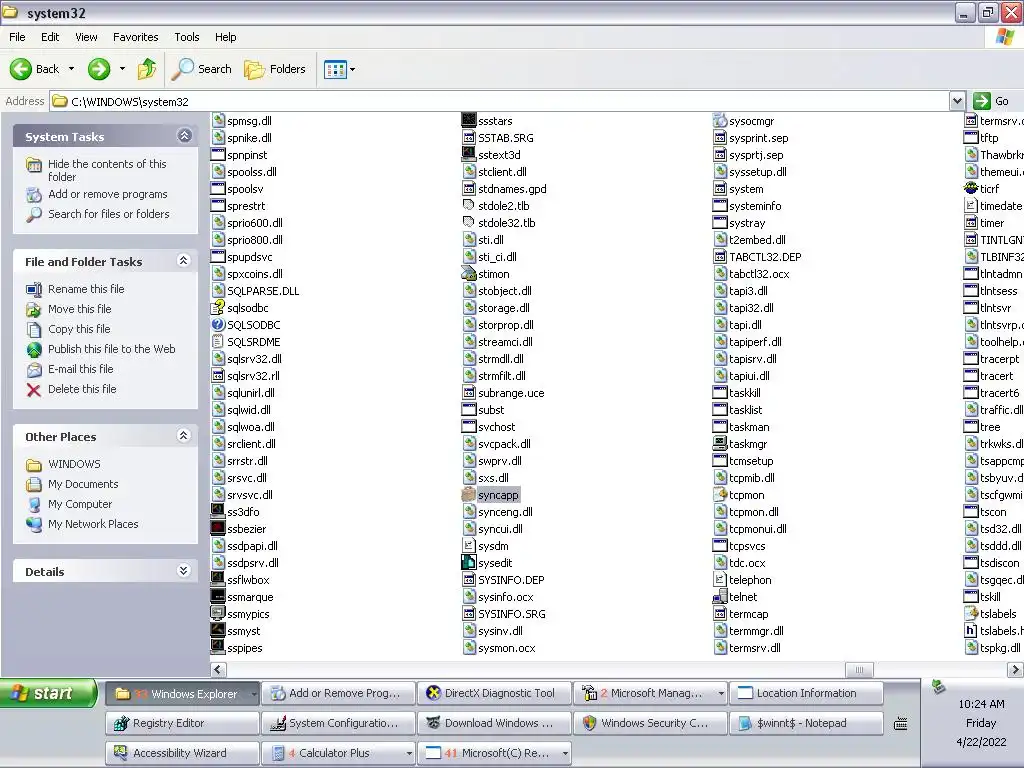Click the Views icon in toolbar
Image resolution: width=1024 pixels, height=768 pixels.
(335, 69)
